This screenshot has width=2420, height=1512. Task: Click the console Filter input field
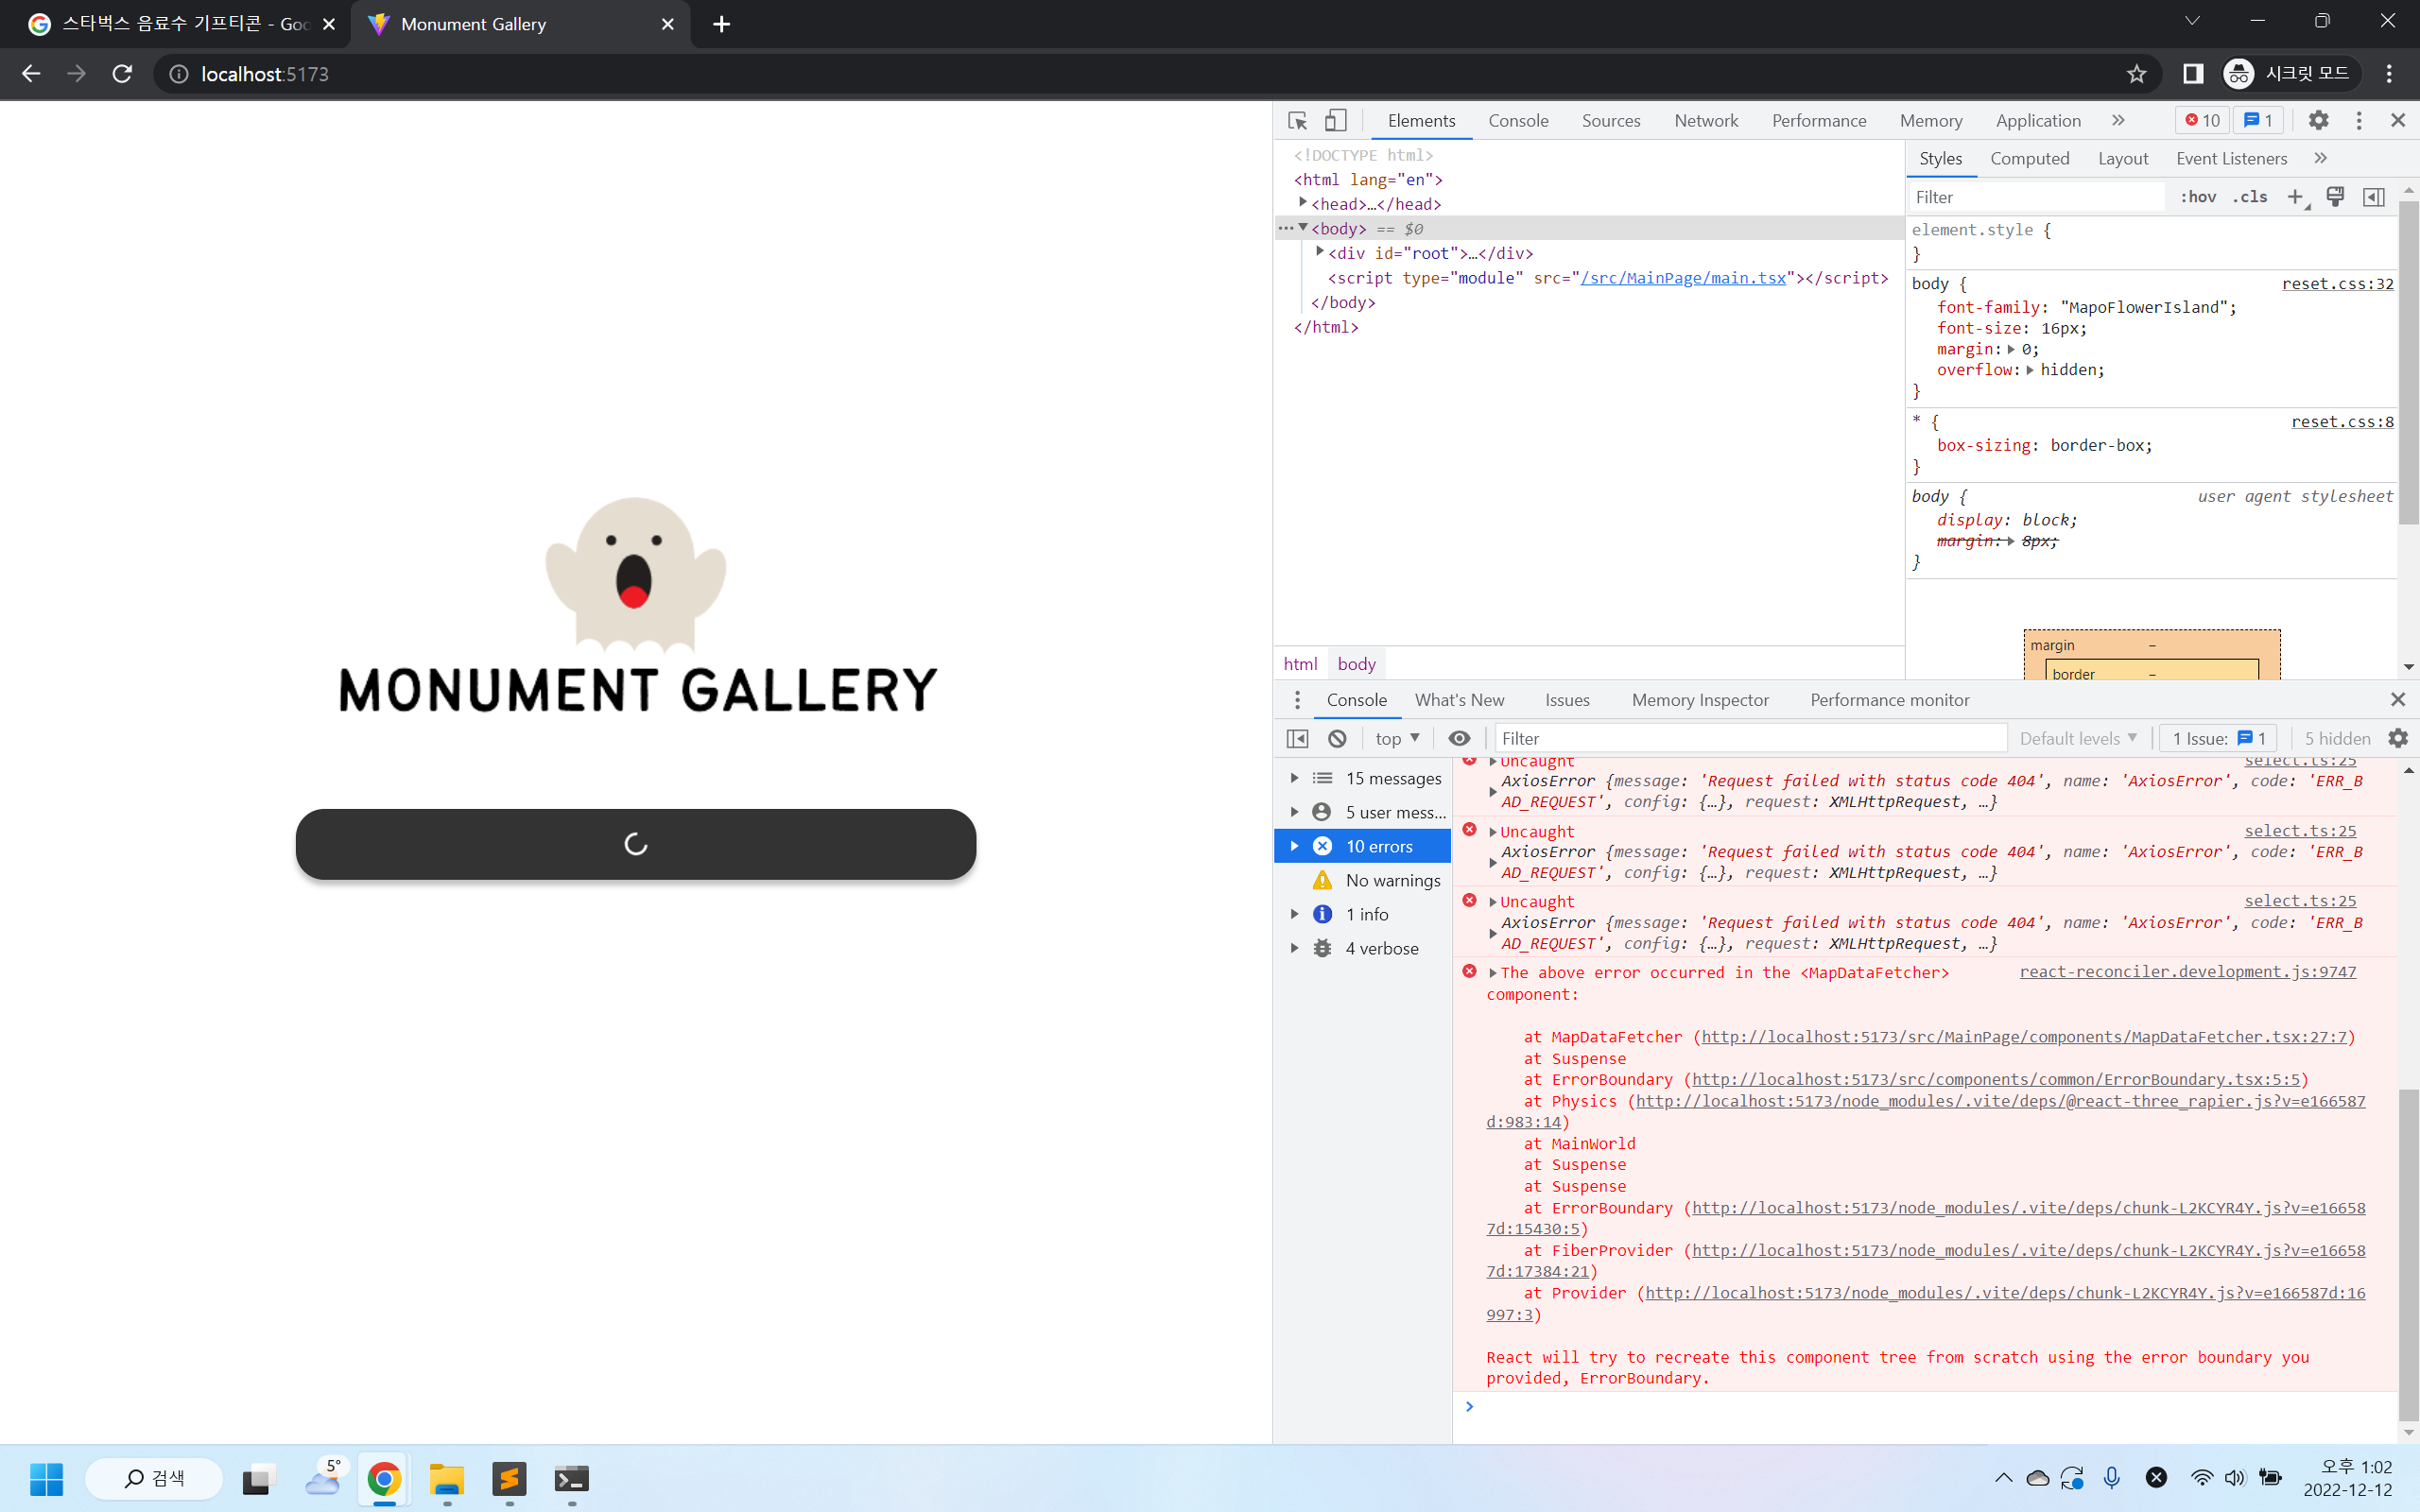click(1750, 738)
